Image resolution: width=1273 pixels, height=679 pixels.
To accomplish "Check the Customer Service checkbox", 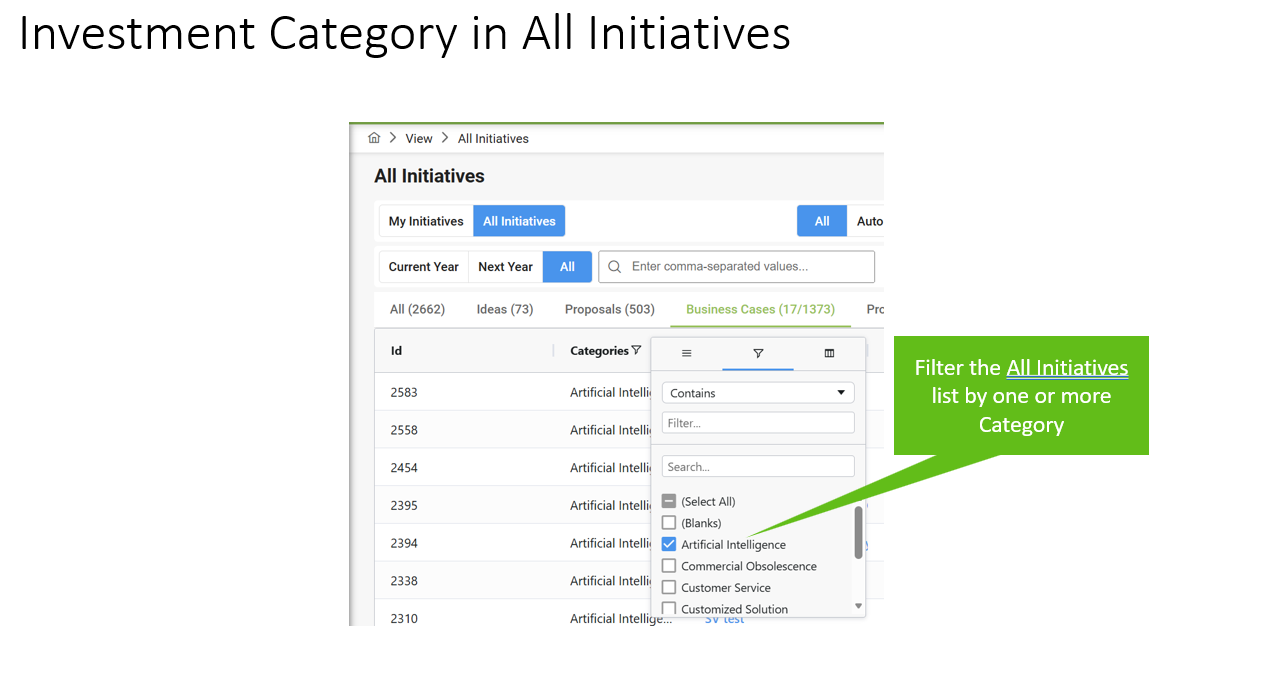I will (669, 587).
